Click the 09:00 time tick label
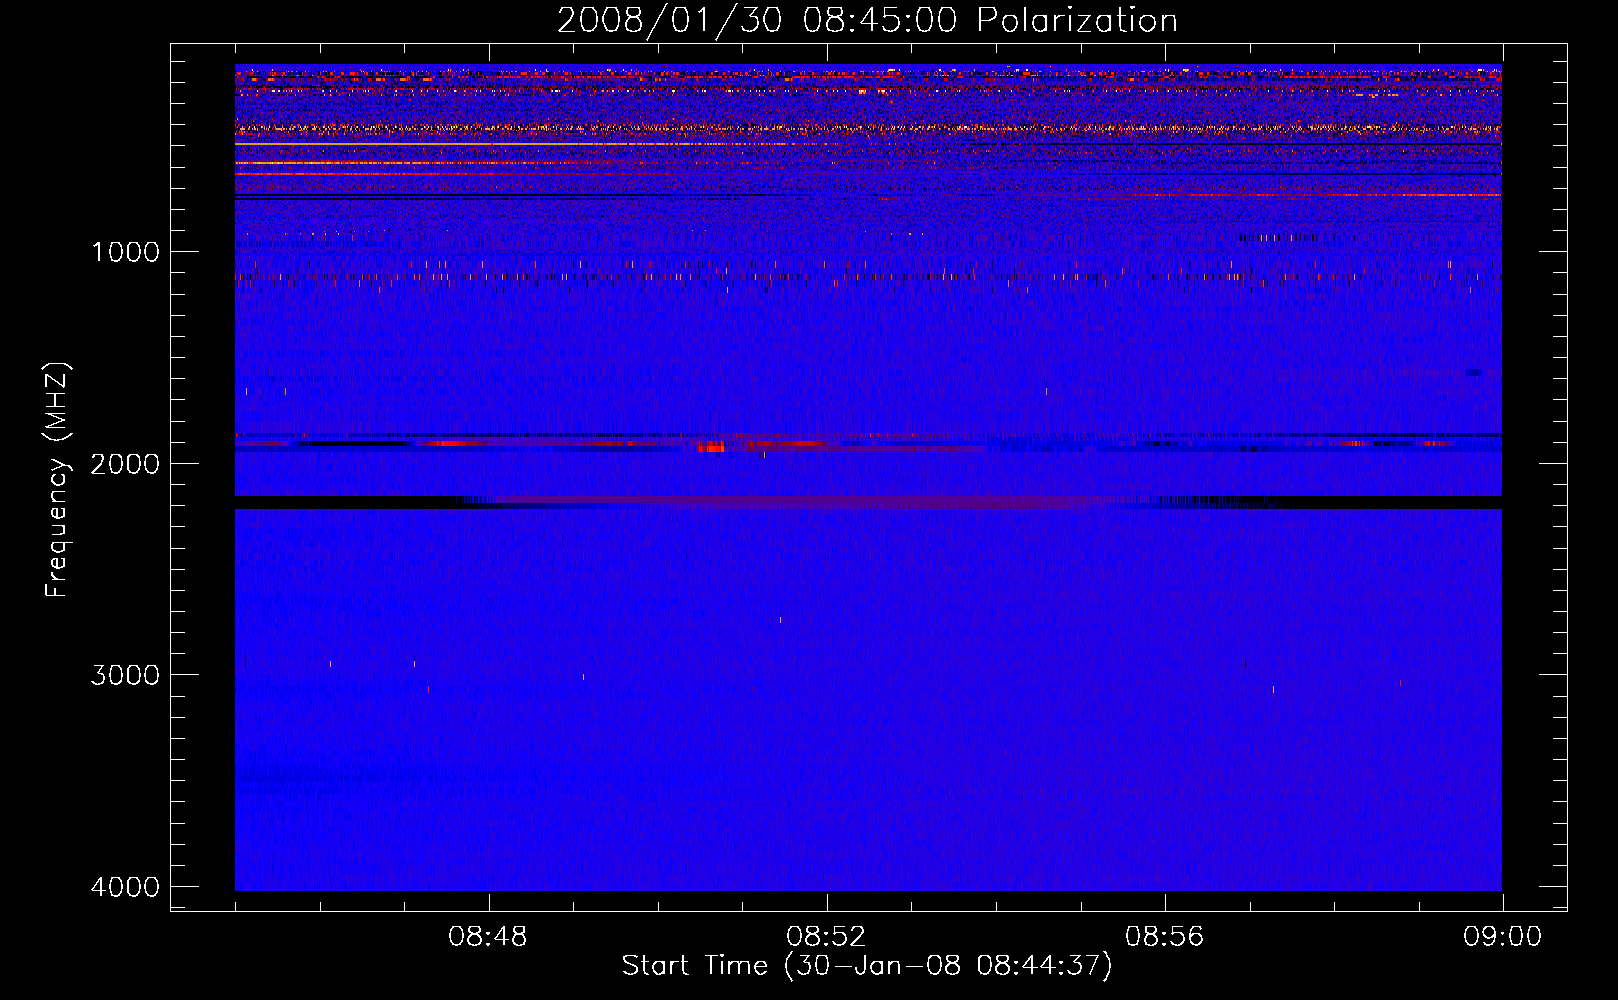 click(x=1502, y=937)
